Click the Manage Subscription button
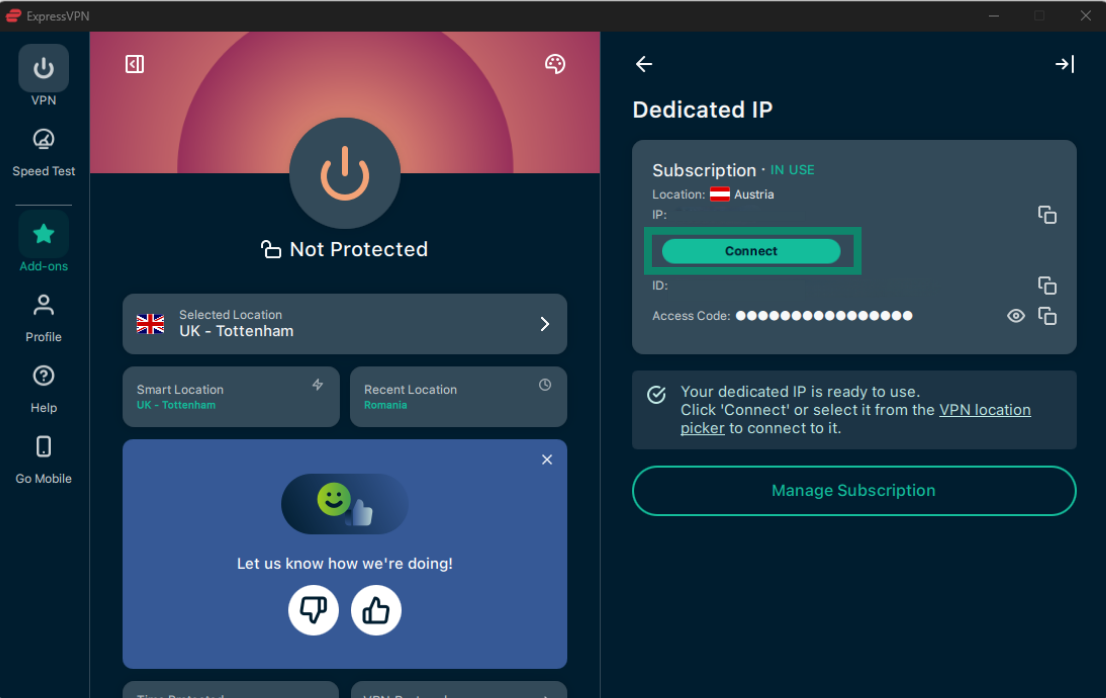This screenshot has height=698, width=1106. (854, 491)
